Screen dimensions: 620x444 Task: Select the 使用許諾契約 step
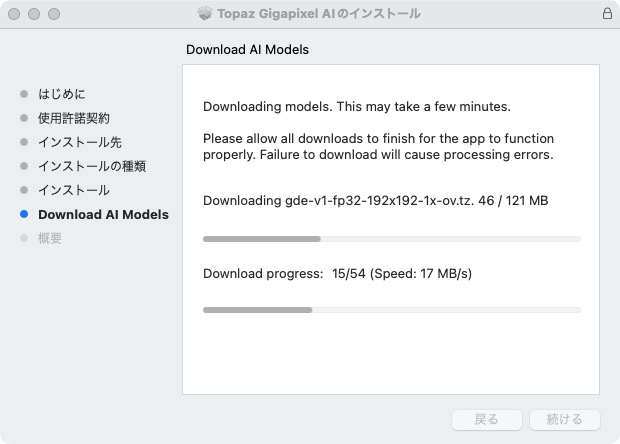click(74, 118)
